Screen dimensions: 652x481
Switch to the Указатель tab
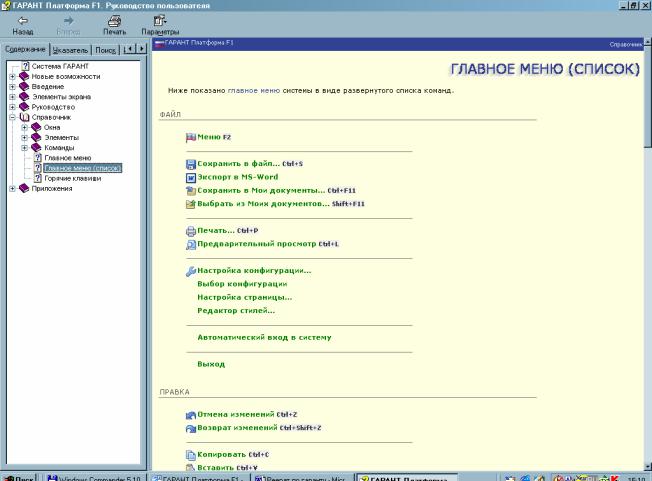pos(70,50)
